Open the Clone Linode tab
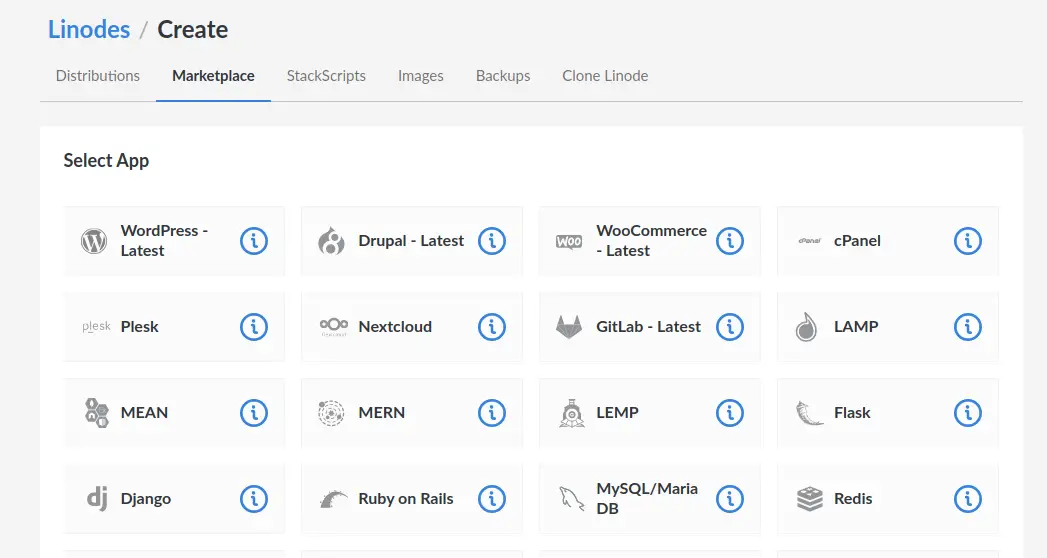 605,76
